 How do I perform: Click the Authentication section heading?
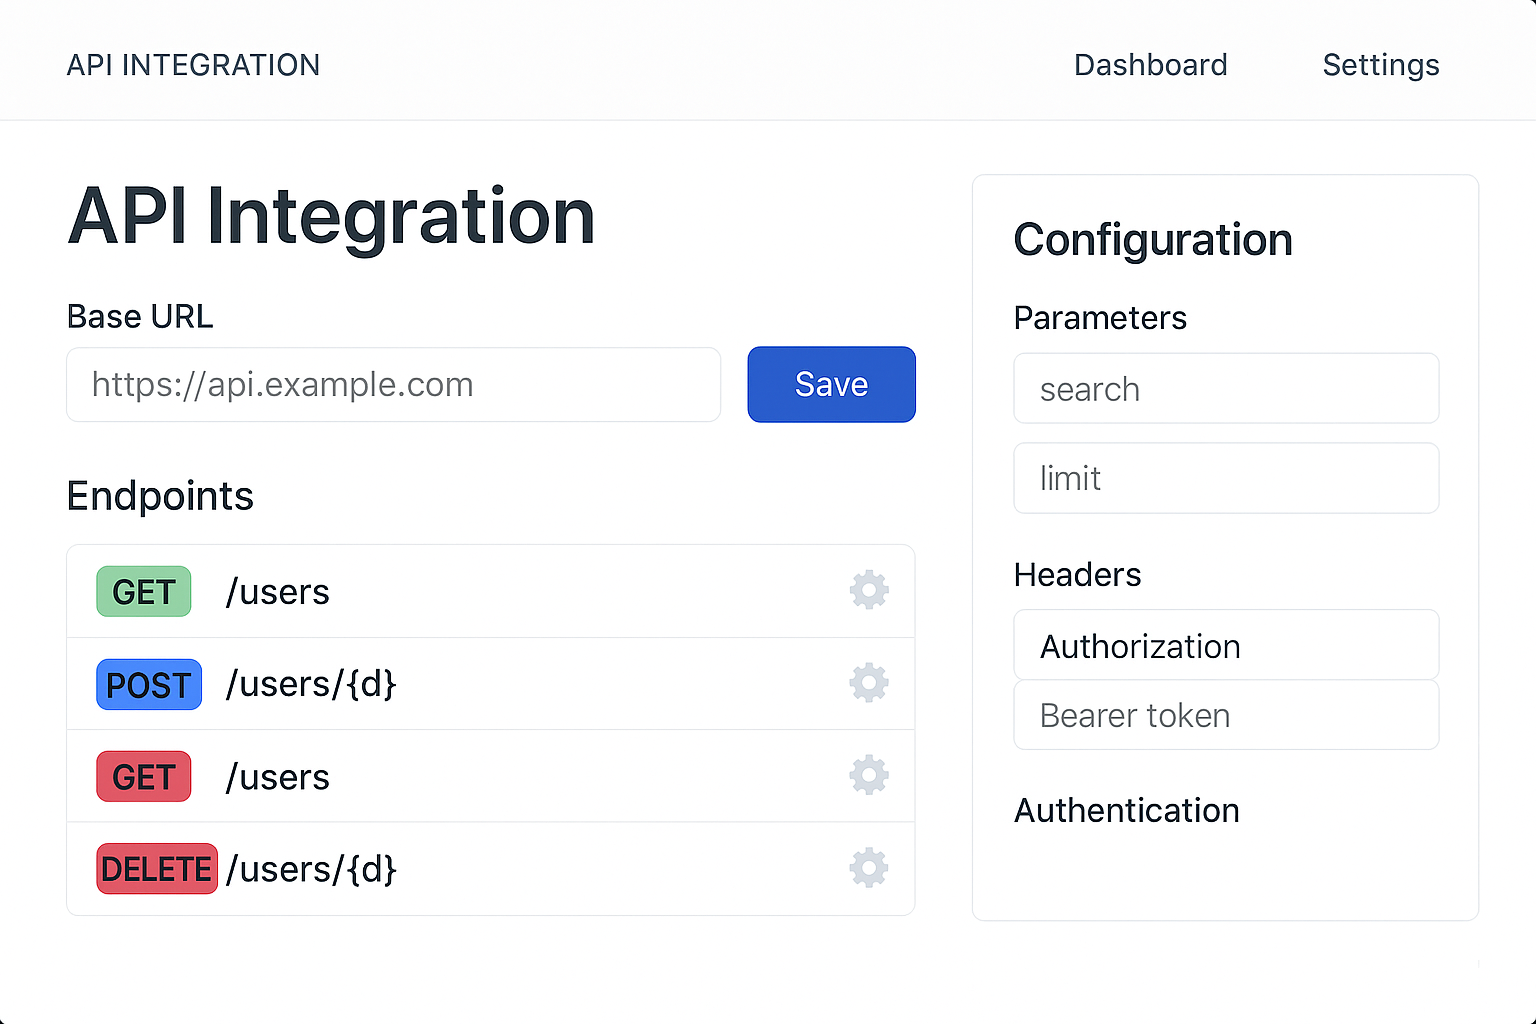click(x=1126, y=810)
